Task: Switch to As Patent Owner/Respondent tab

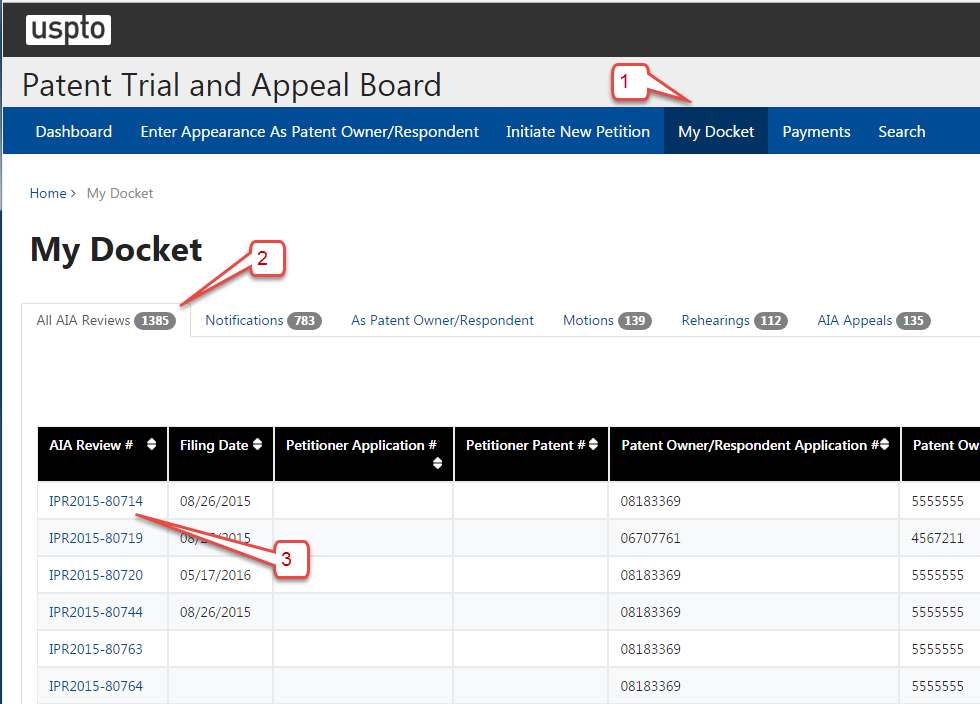Action: pos(442,321)
